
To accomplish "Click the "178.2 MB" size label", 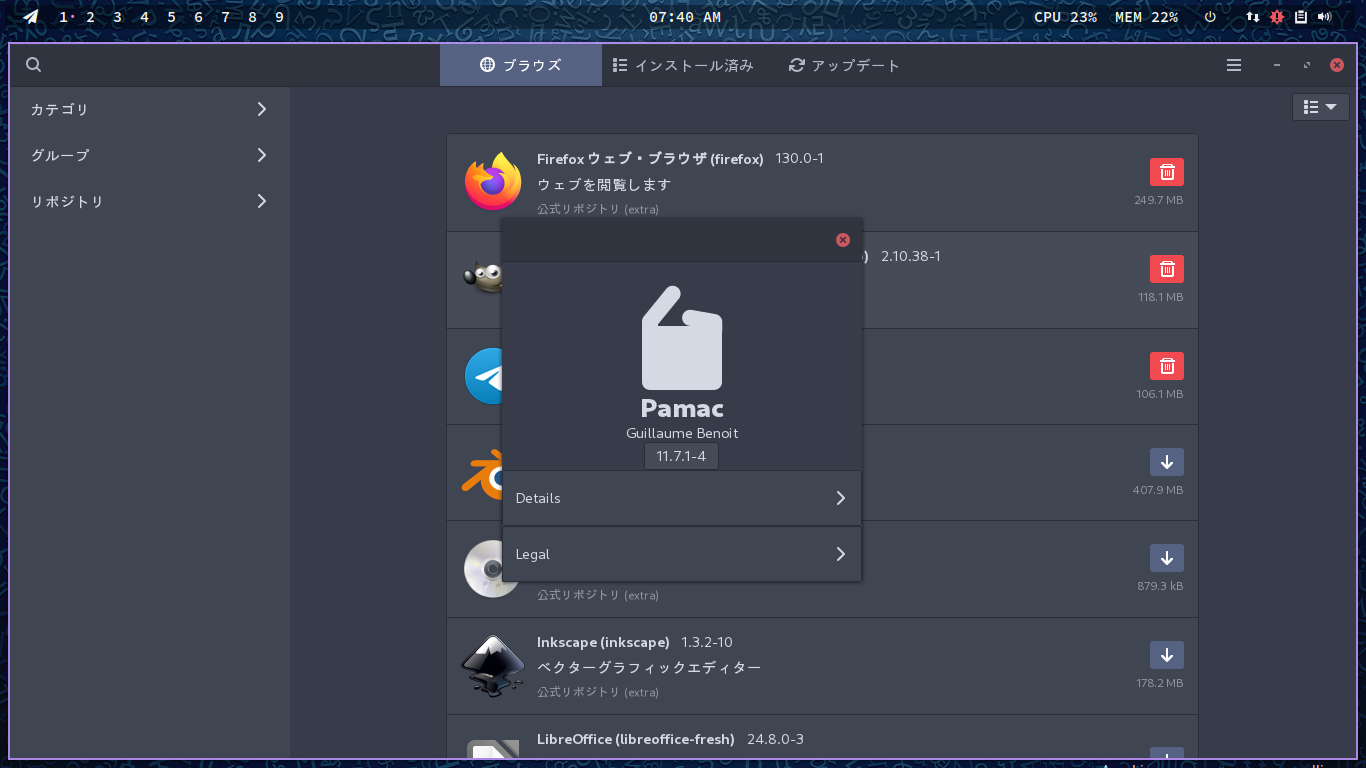I will (x=1160, y=683).
